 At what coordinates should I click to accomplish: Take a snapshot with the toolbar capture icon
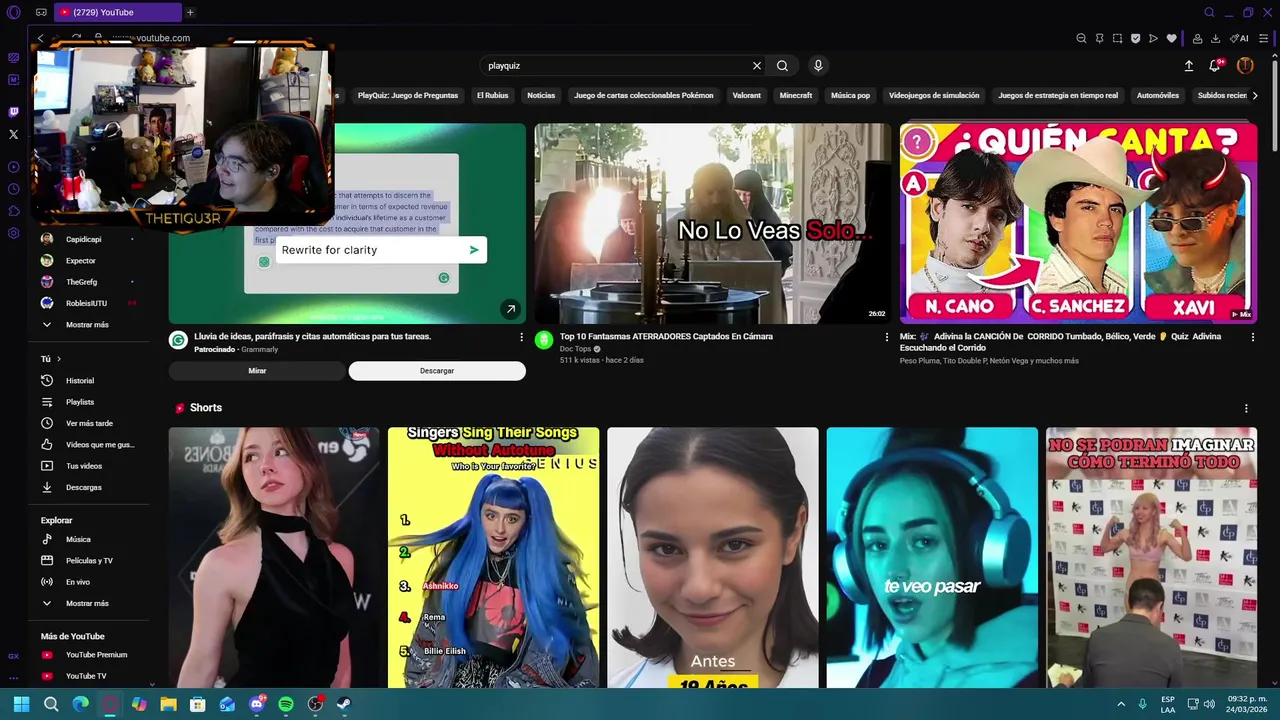[1117, 38]
